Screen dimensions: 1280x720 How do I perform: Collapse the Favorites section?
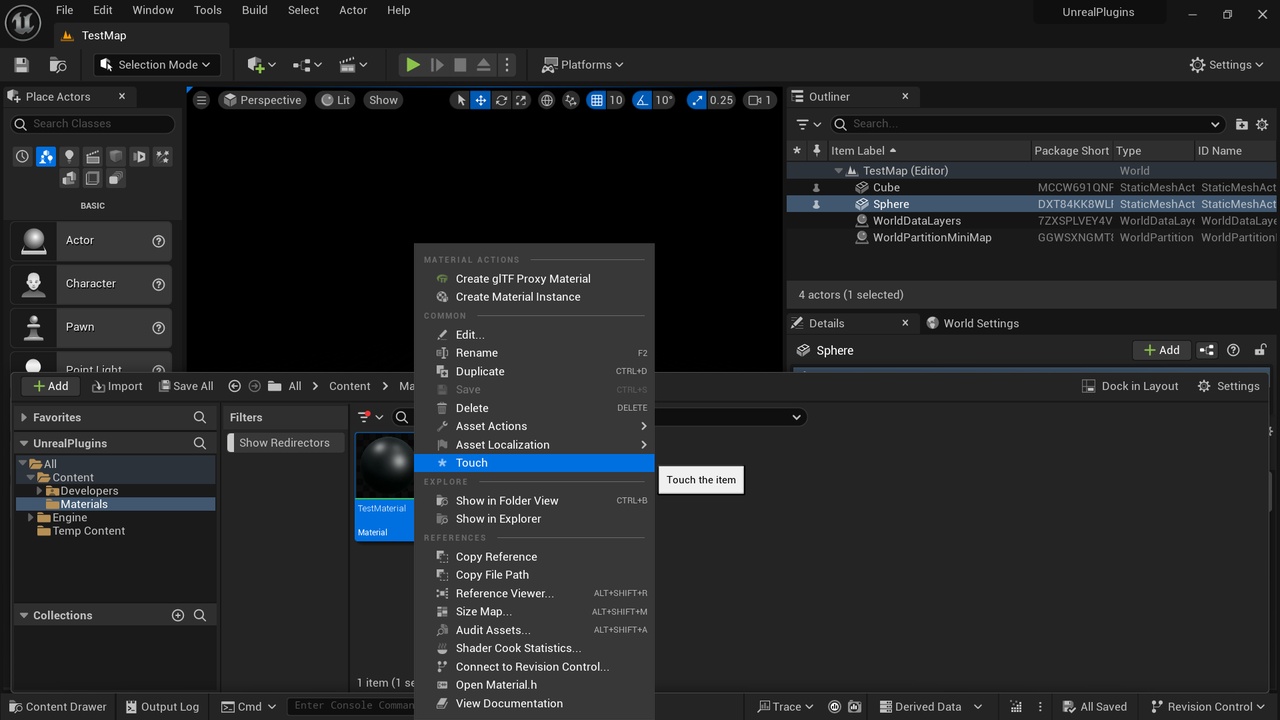24,418
